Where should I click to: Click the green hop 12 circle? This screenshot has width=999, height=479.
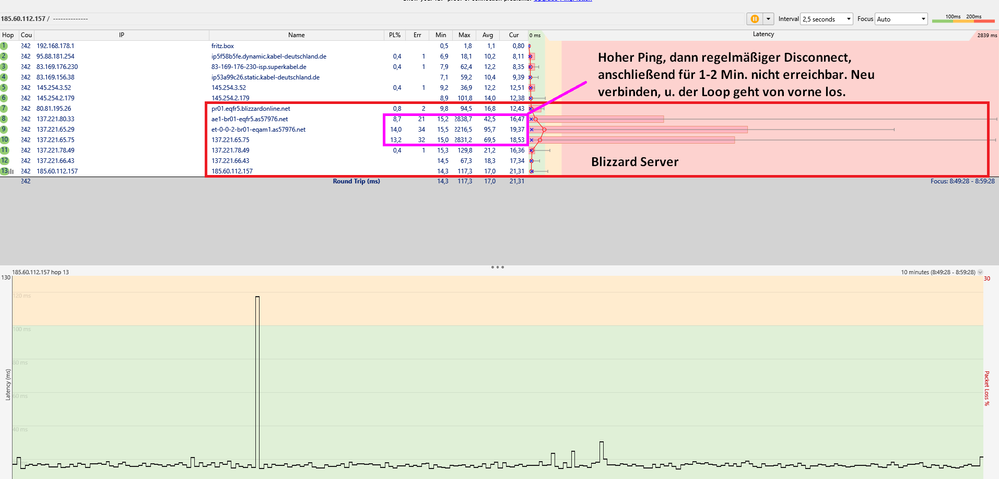(4, 161)
